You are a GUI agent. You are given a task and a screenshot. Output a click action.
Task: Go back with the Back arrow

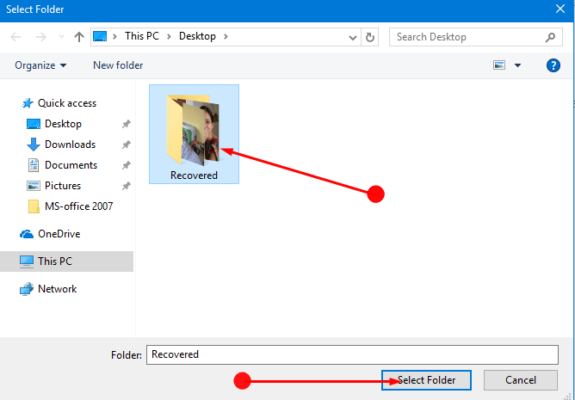(x=16, y=37)
